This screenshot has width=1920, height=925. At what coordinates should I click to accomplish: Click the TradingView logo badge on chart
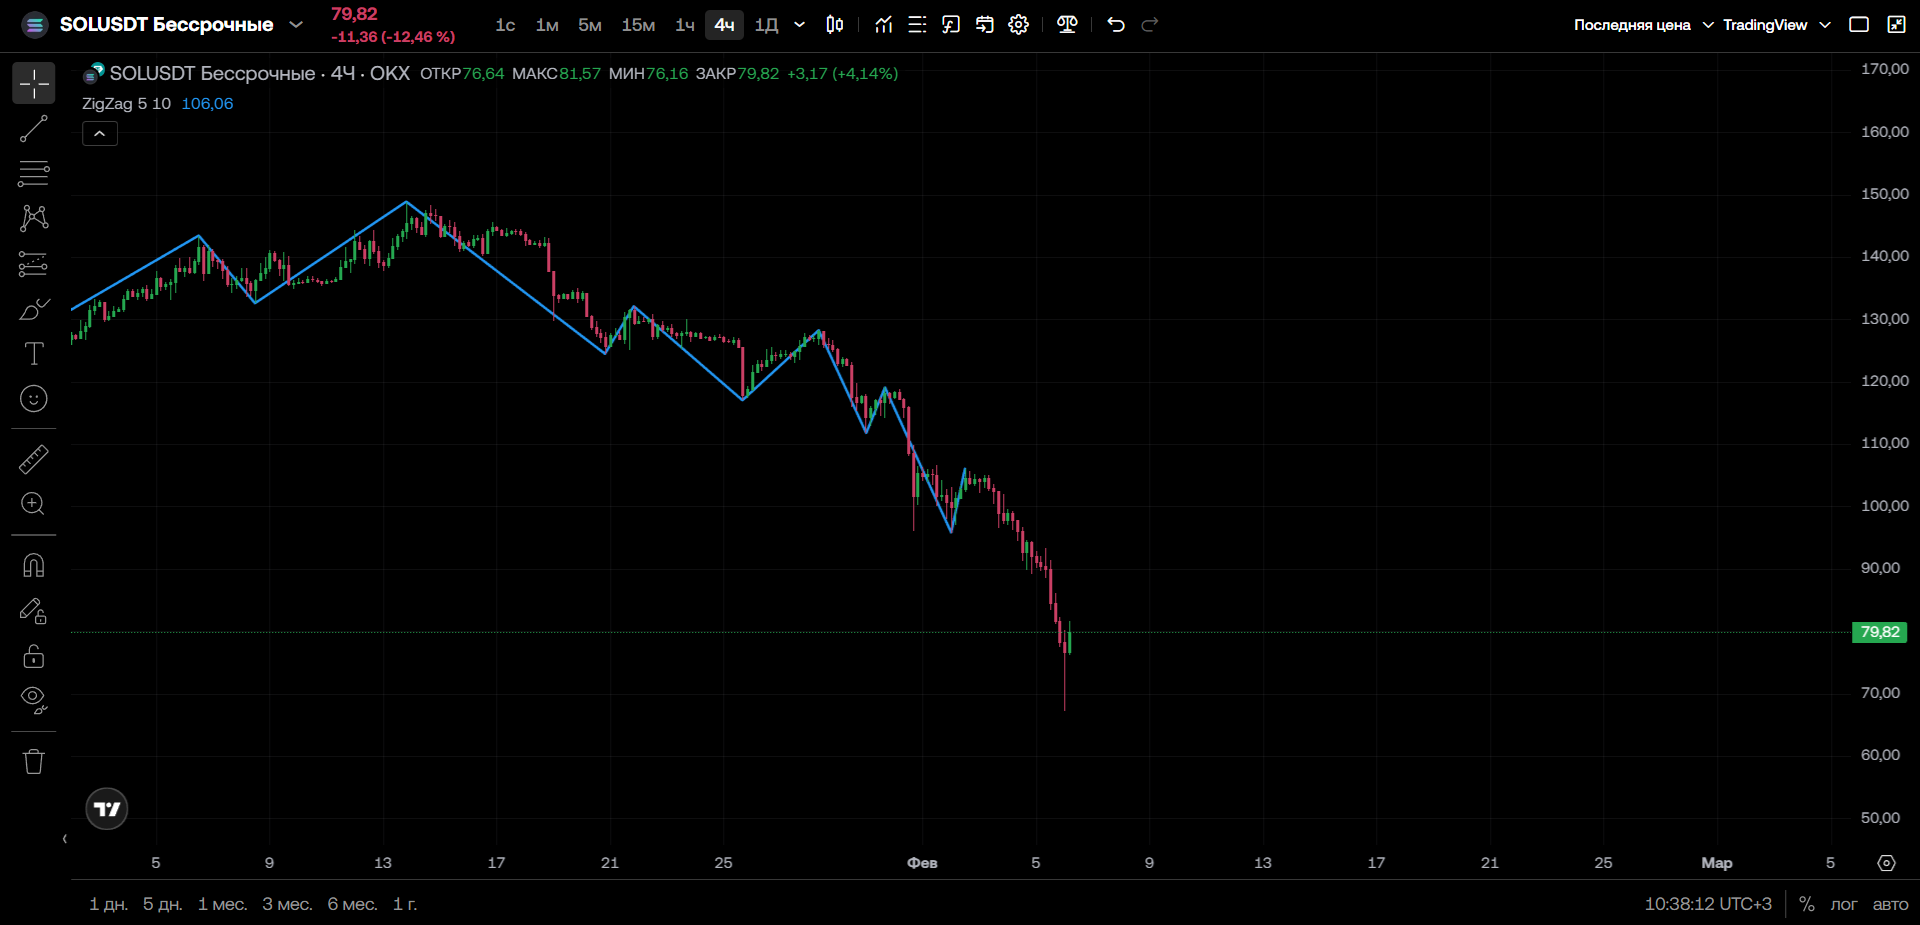[107, 809]
